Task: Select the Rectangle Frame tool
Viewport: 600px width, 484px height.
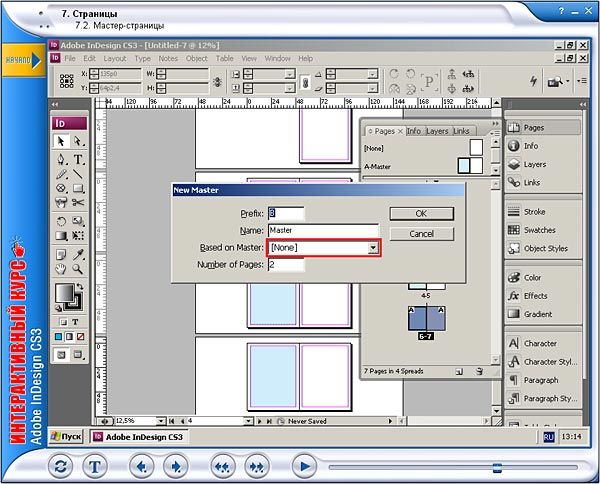Action: (61, 188)
